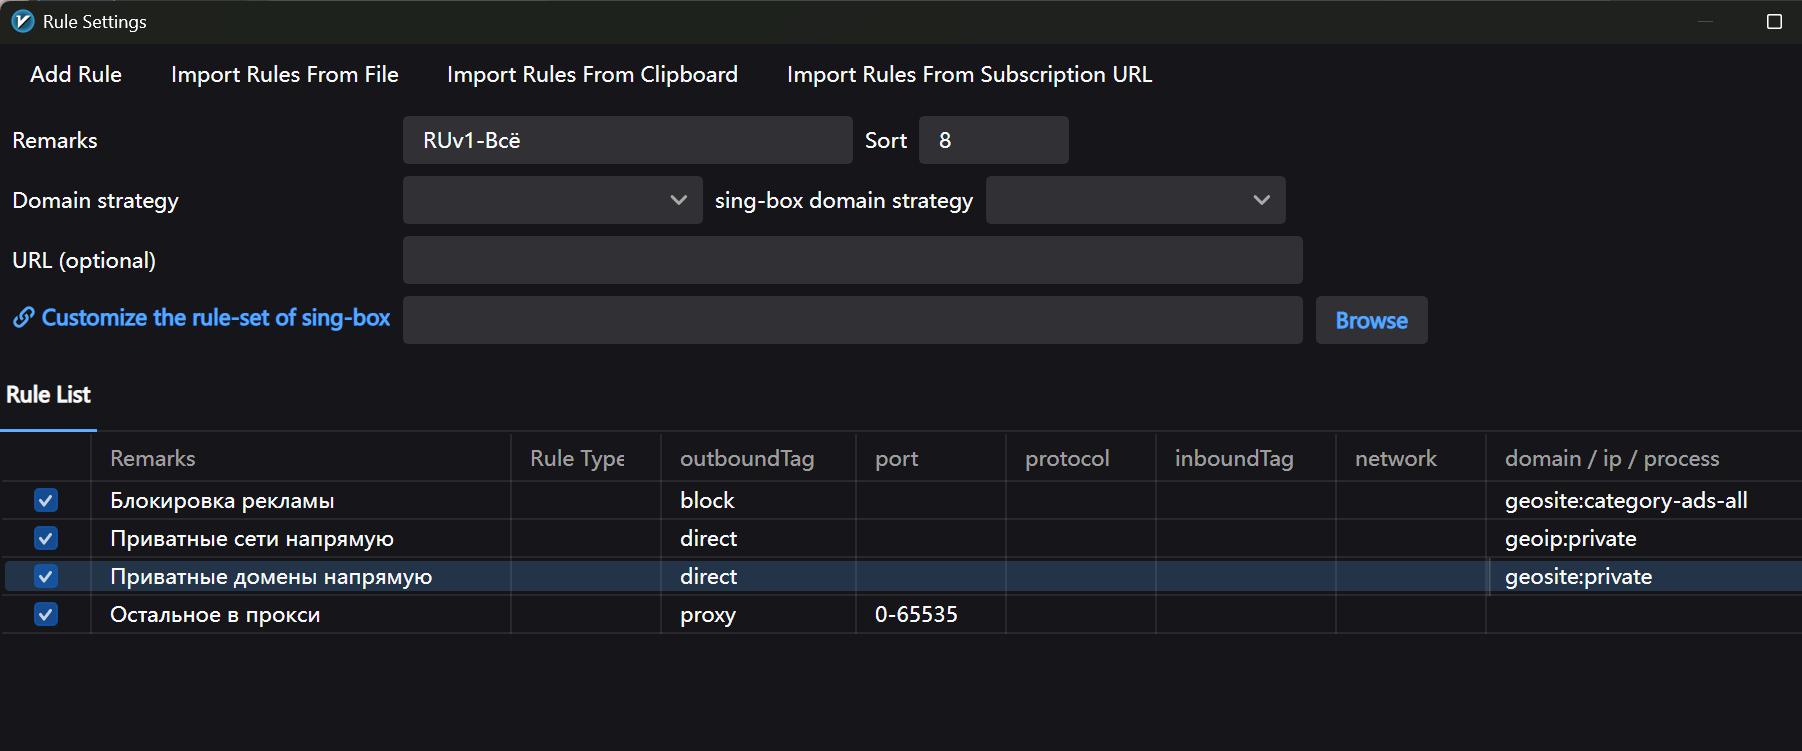This screenshot has width=1802, height=751.
Task: Sort by the Remarks column header
Action: coord(300,458)
